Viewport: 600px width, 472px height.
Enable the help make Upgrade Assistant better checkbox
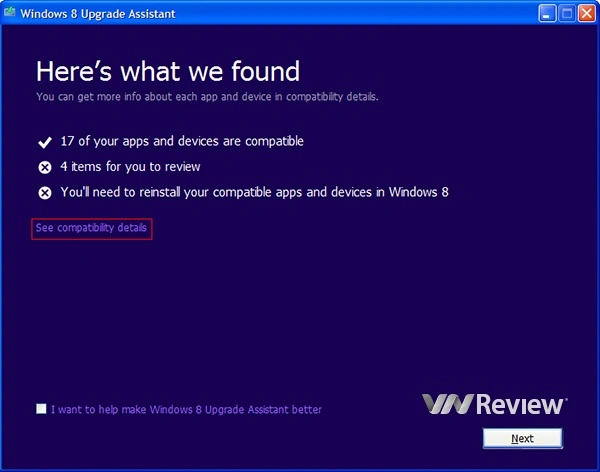click(41, 409)
